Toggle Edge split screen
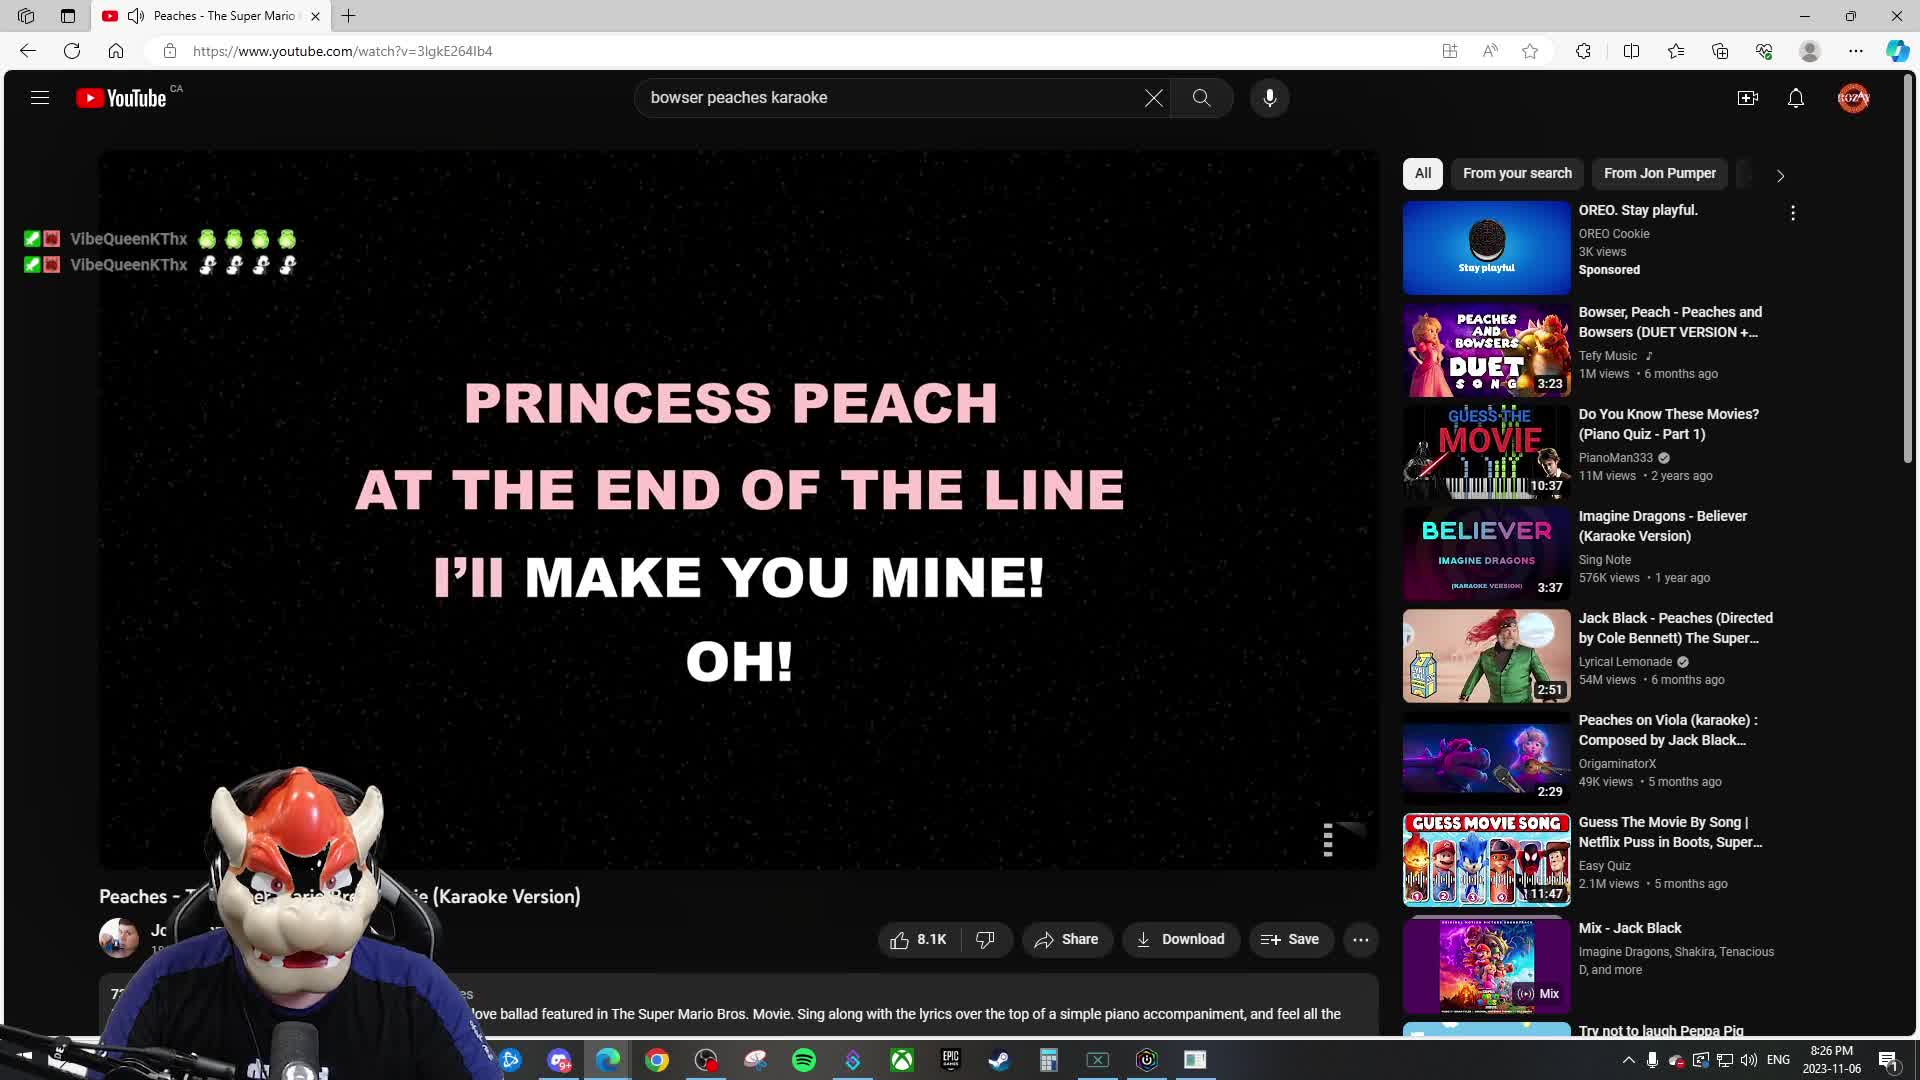Image resolution: width=1920 pixels, height=1080 pixels. 1631,51
